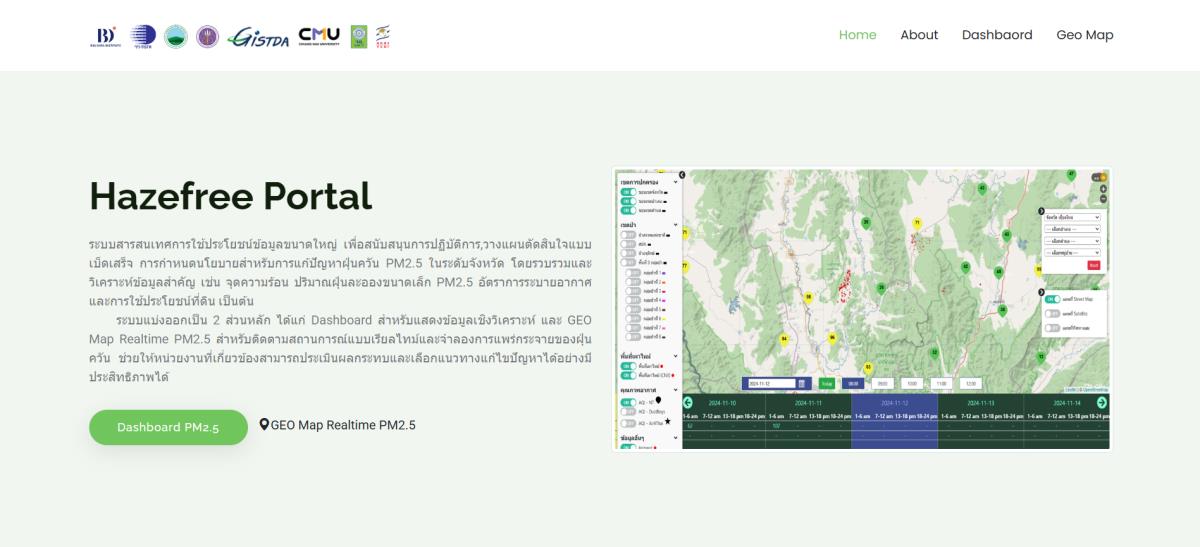The height and width of the screenshot is (547, 1200).
Task: Open the Chiang Mai province dropdown
Action: (1071, 217)
